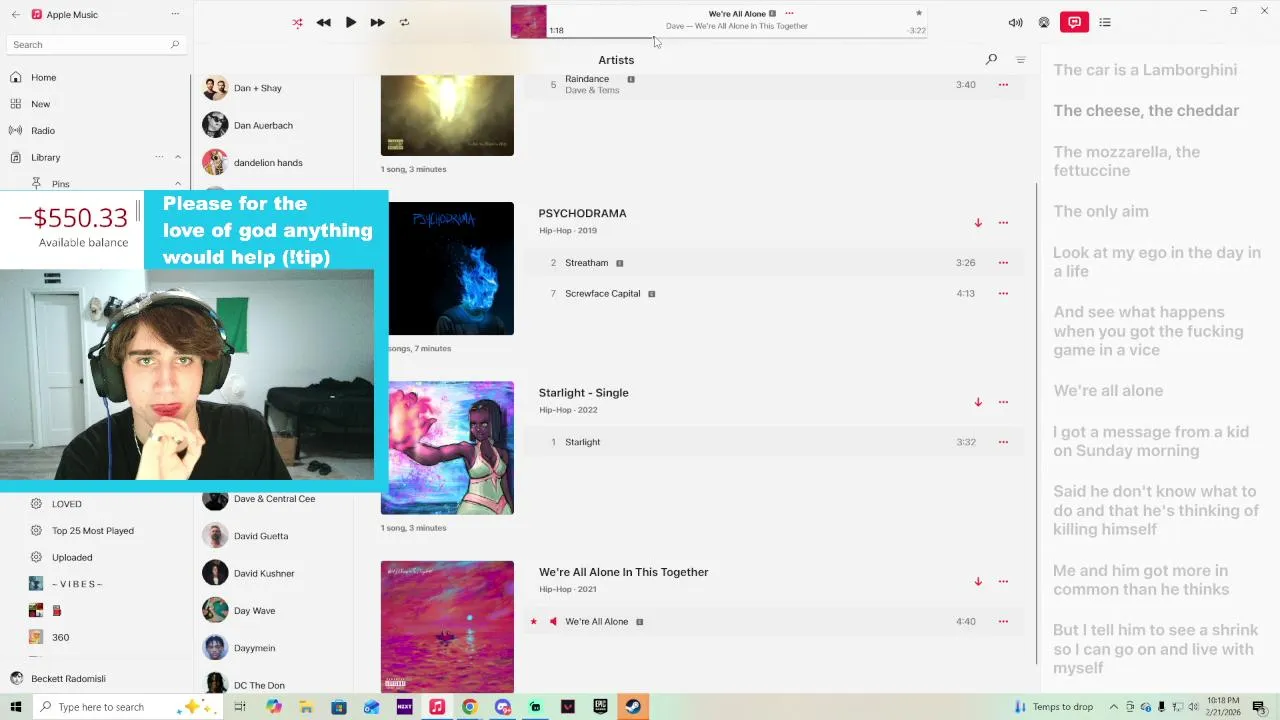Open PSYCHODRAMA album more options
The height and width of the screenshot is (720, 1280).
click(x=1003, y=223)
